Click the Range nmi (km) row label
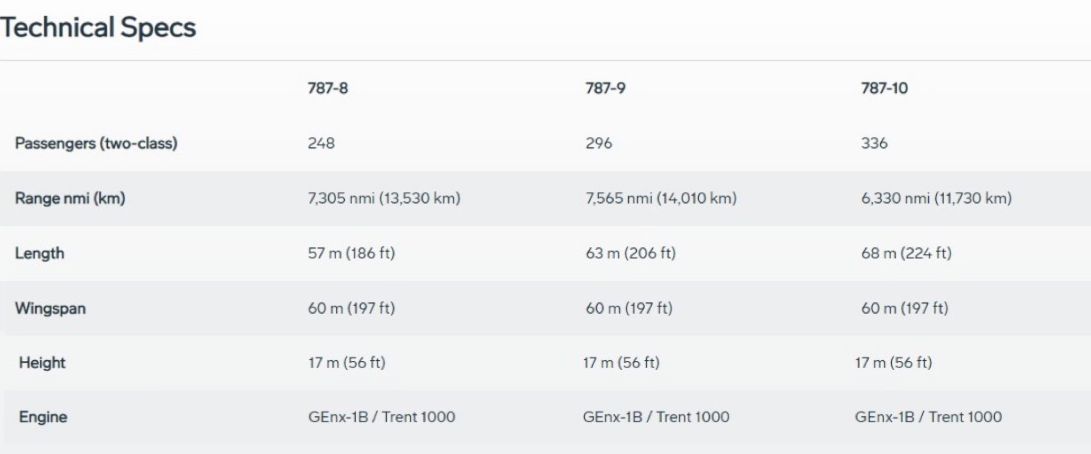Image resolution: width=1091 pixels, height=454 pixels. tap(70, 198)
